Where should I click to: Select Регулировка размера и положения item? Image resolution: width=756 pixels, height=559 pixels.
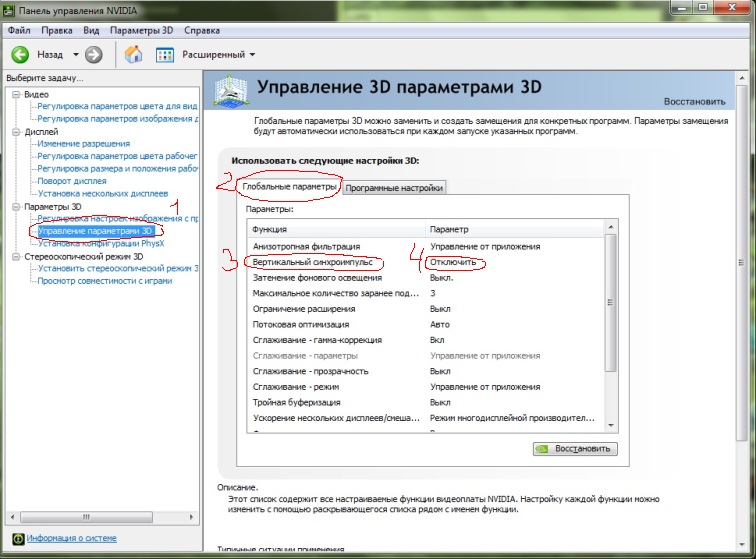click(x=117, y=169)
